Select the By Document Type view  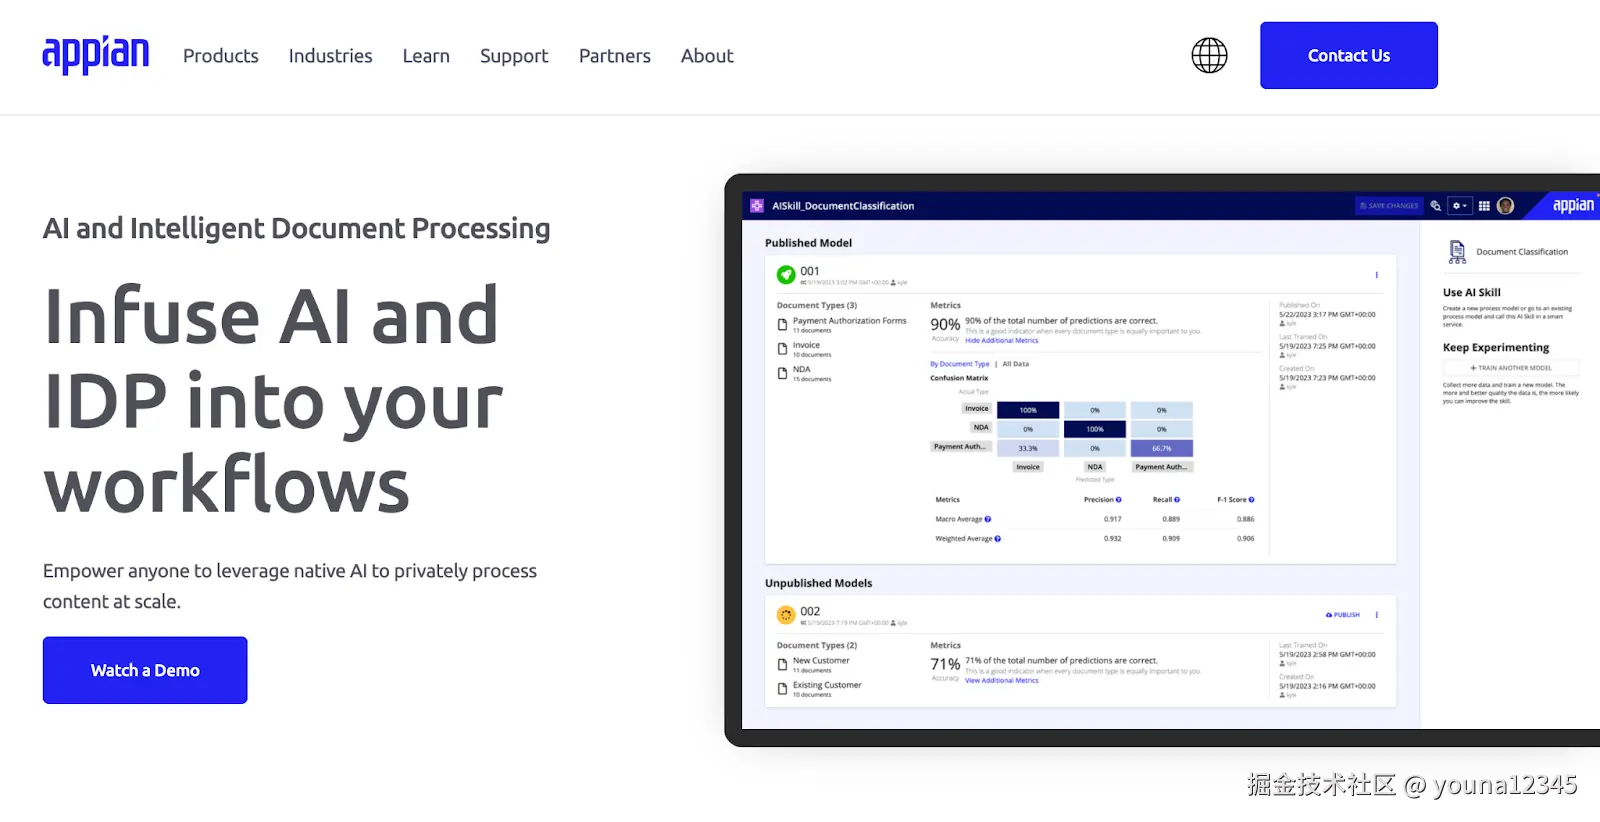pyautogui.click(x=959, y=364)
